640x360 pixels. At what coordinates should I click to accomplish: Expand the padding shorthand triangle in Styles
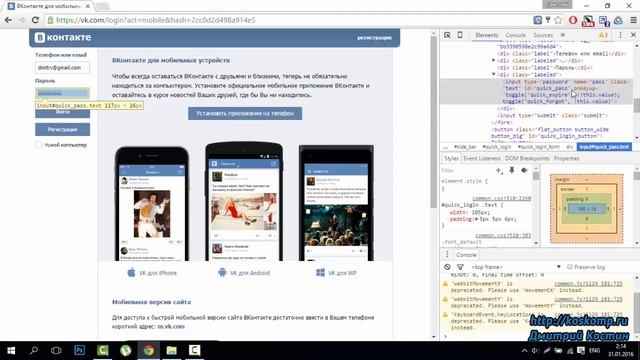coord(476,219)
